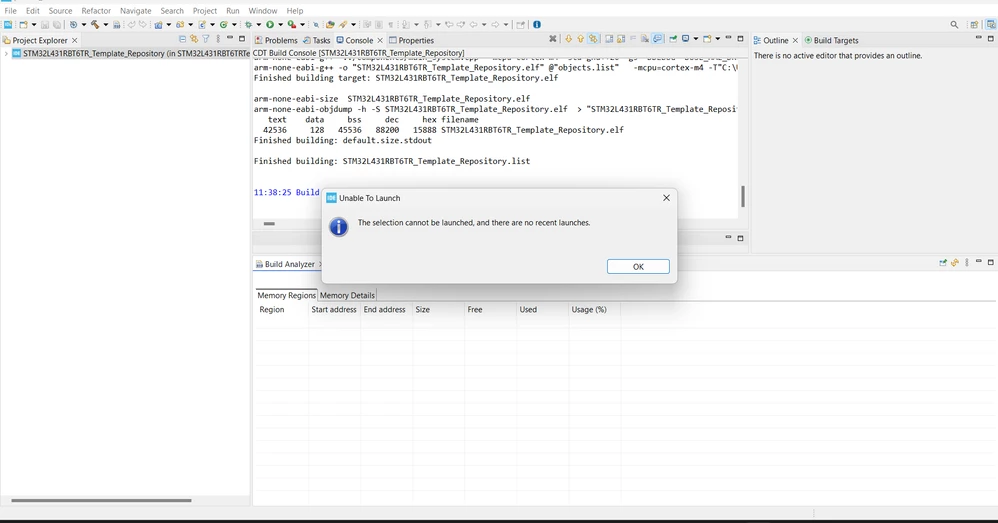Screen dimensions: 998x523
Task: Open the Open Console dropdown arrow
Action: coord(717,39)
